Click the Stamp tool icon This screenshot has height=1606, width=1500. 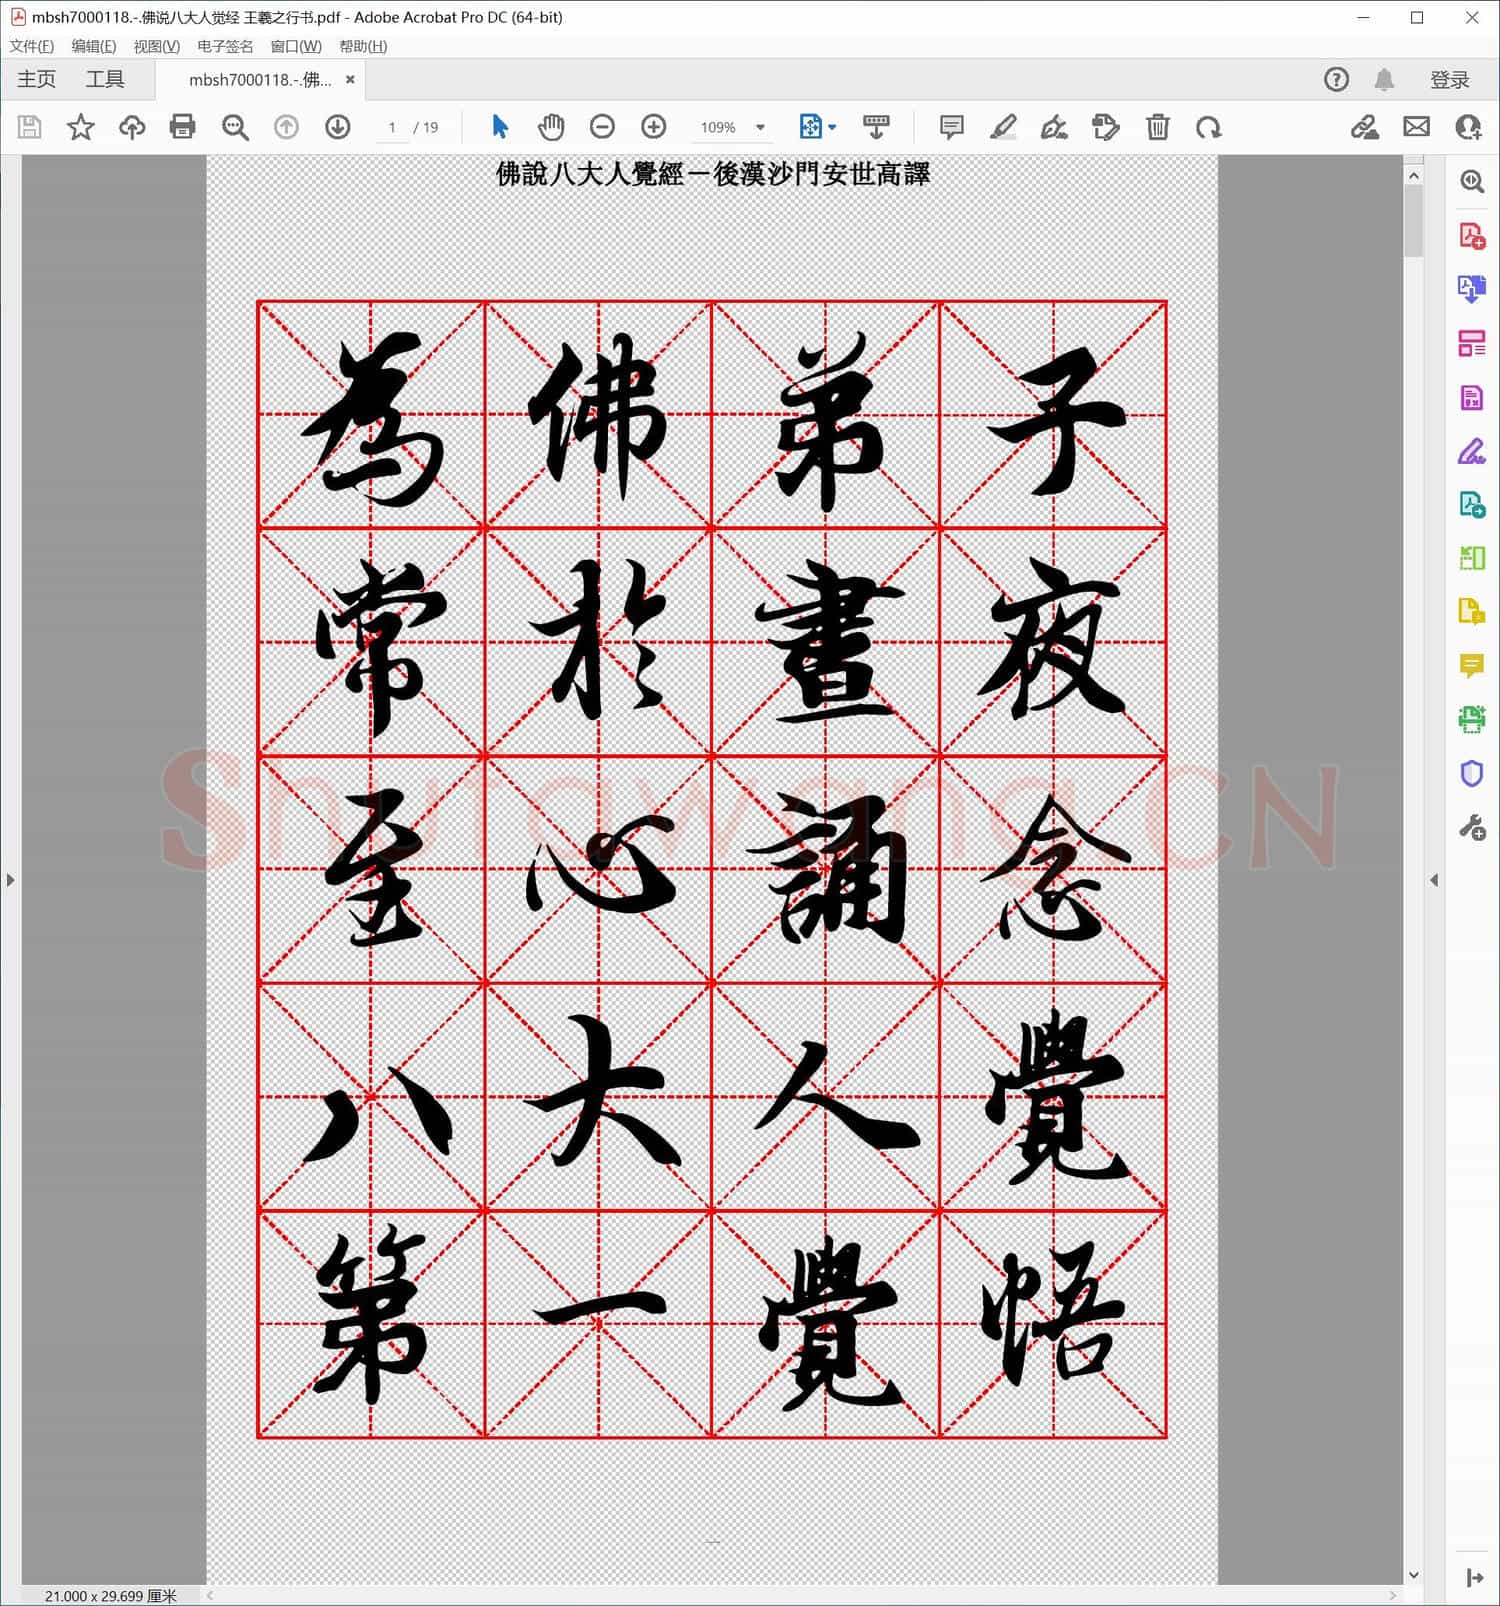point(1106,127)
